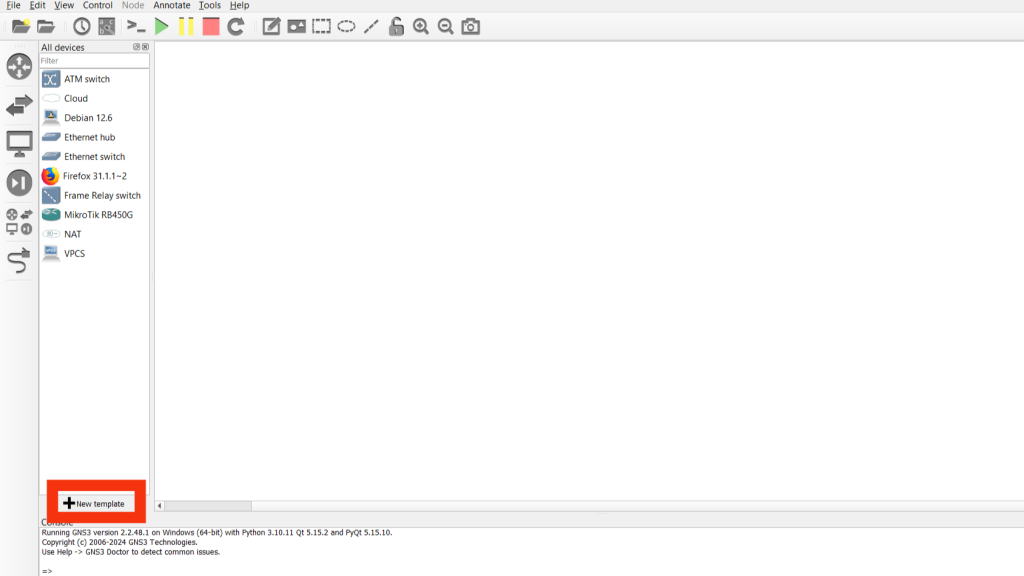This screenshot has height=576, width=1024.
Task: Open the snapshots manager clock icon
Action: pyautogui.click(x=81, y=27)
